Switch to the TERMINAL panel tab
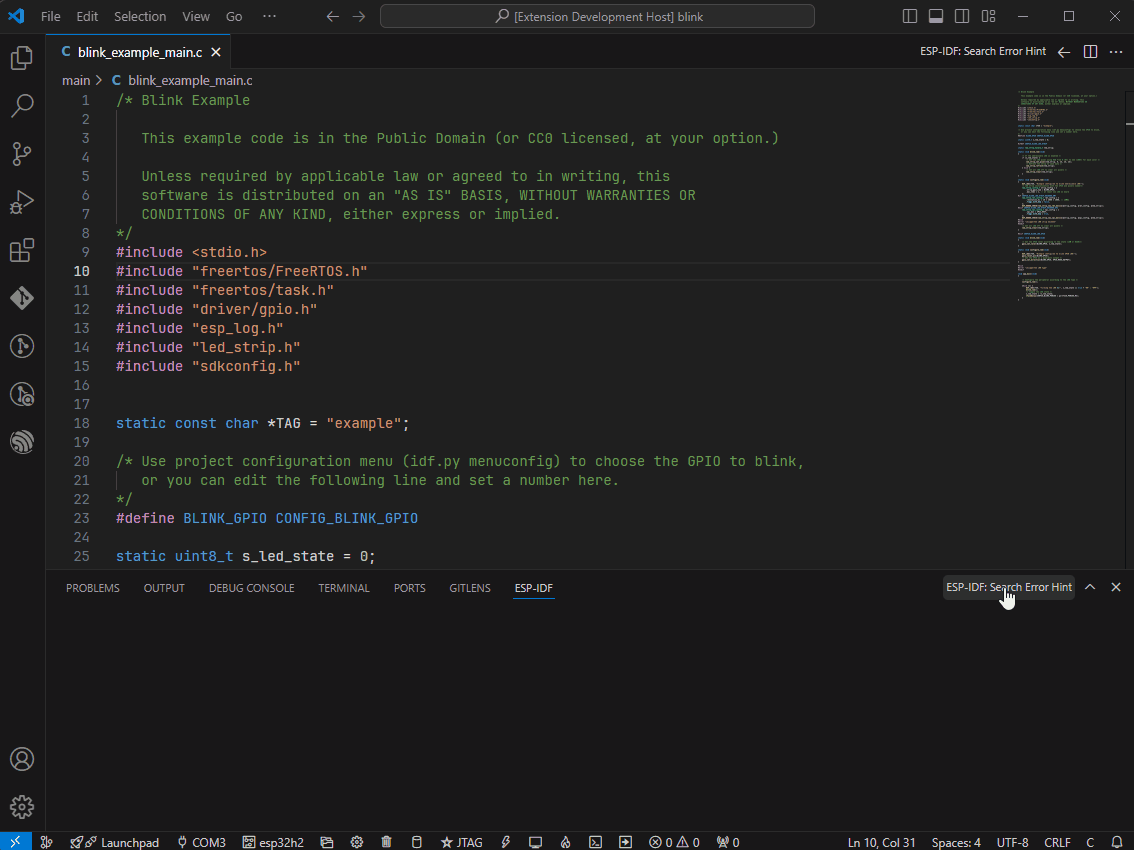The width and height of the screenshot is (1134, 850). [x=344, y=588]
